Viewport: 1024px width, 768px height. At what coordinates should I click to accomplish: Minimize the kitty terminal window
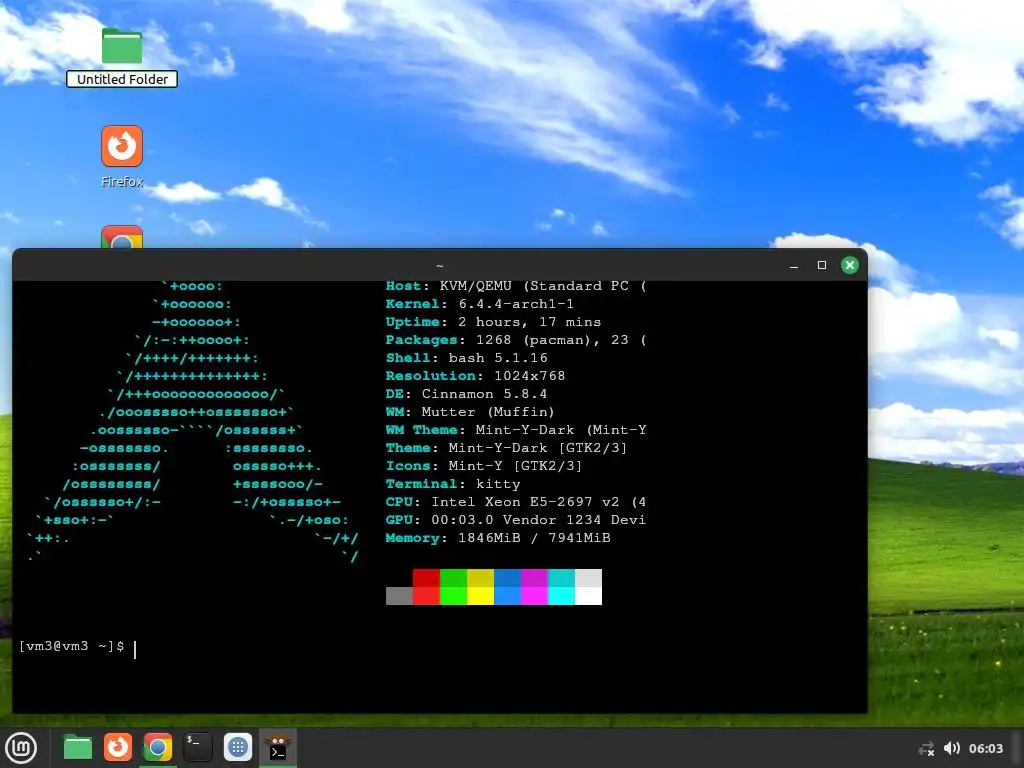point(793,265)
